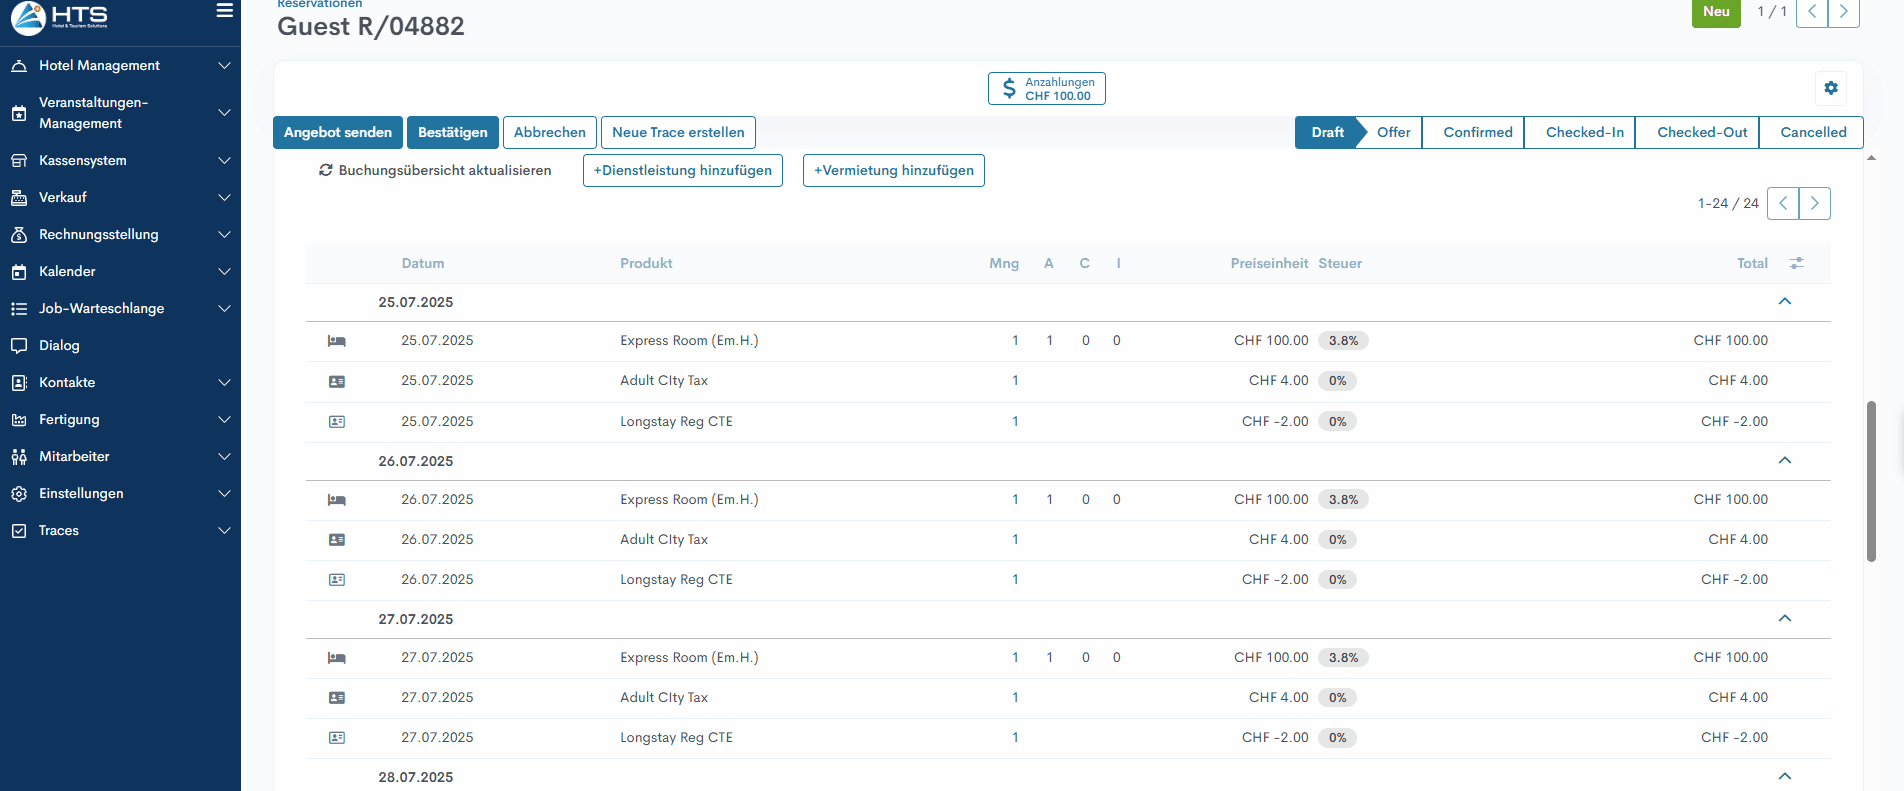1904x791 pixels.
Task: Open the settings gear icon on form
Action: coord(1830,88)
